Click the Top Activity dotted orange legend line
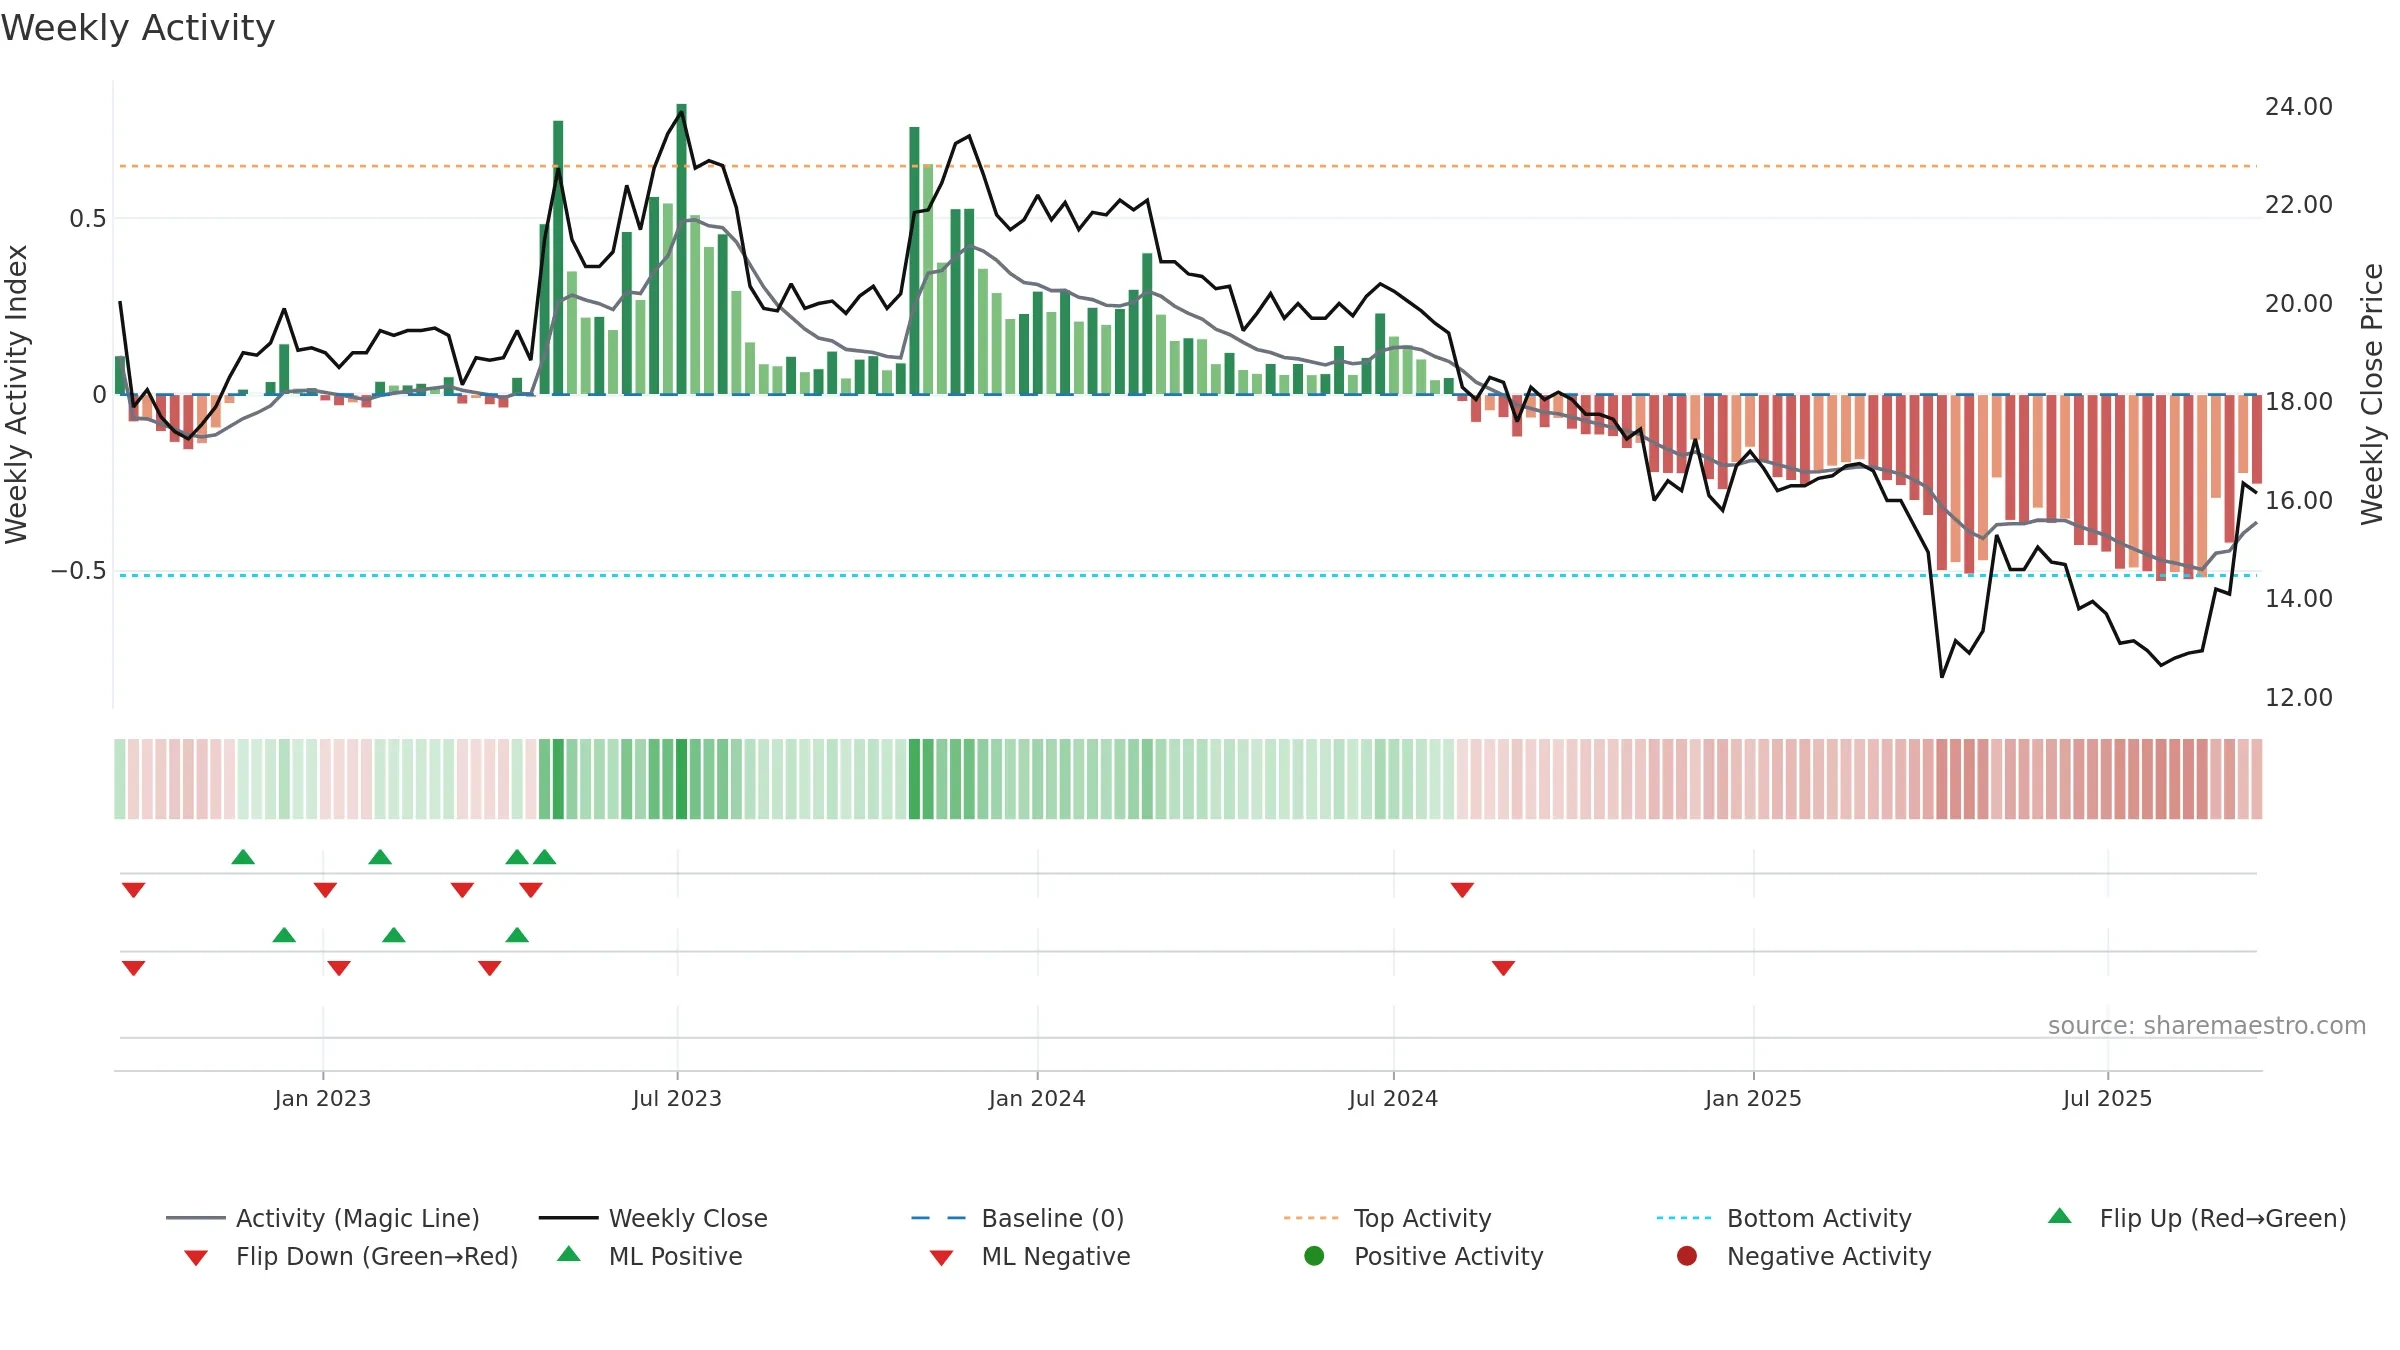The width and height of the screenshot is (2400, 1350). click(1311, 1218)
